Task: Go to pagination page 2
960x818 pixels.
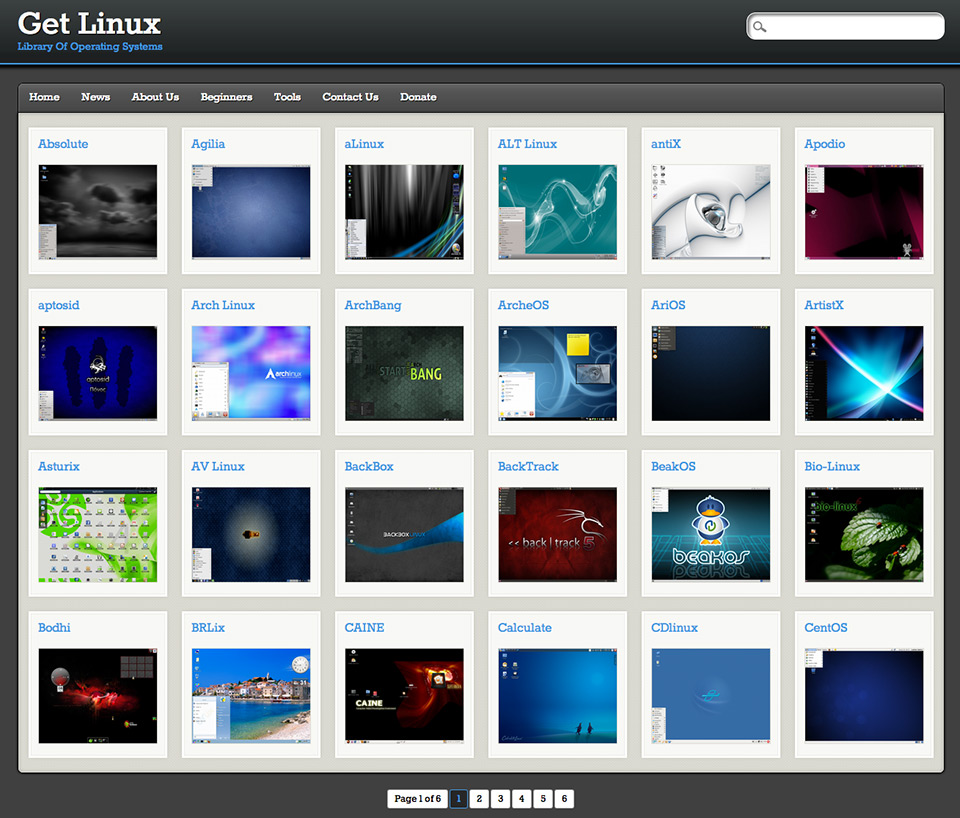Action: [479, 798]
